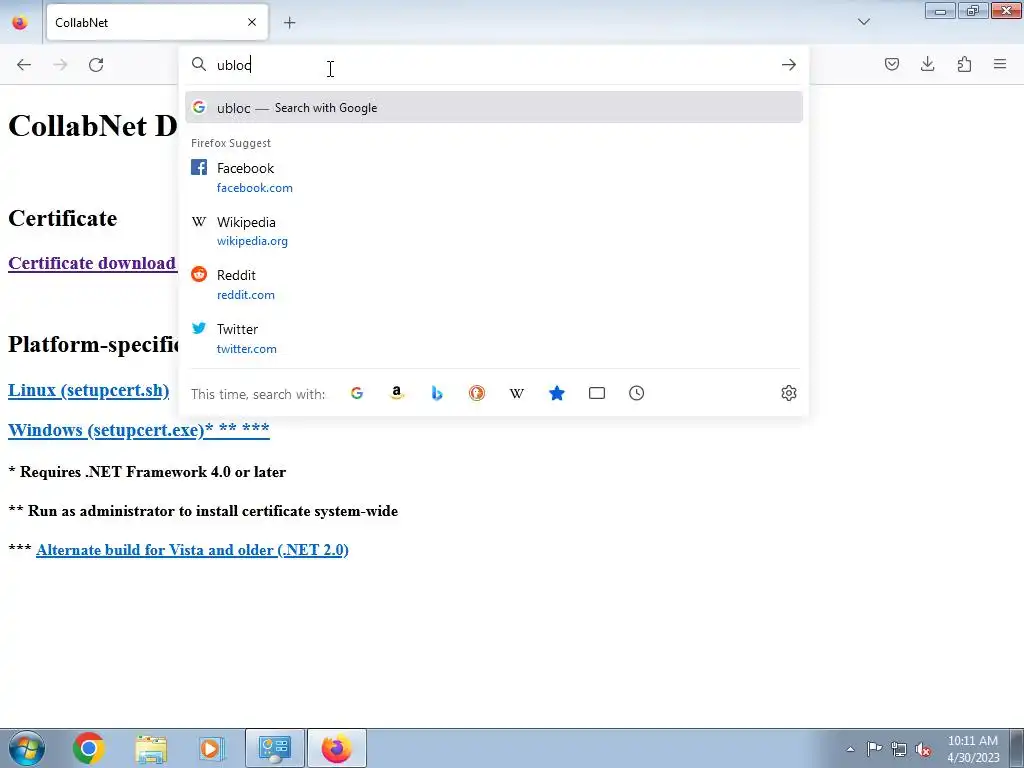Click the address bar text field
Viewport: 1024px width, 768px height.
click(x=493, y=65)
